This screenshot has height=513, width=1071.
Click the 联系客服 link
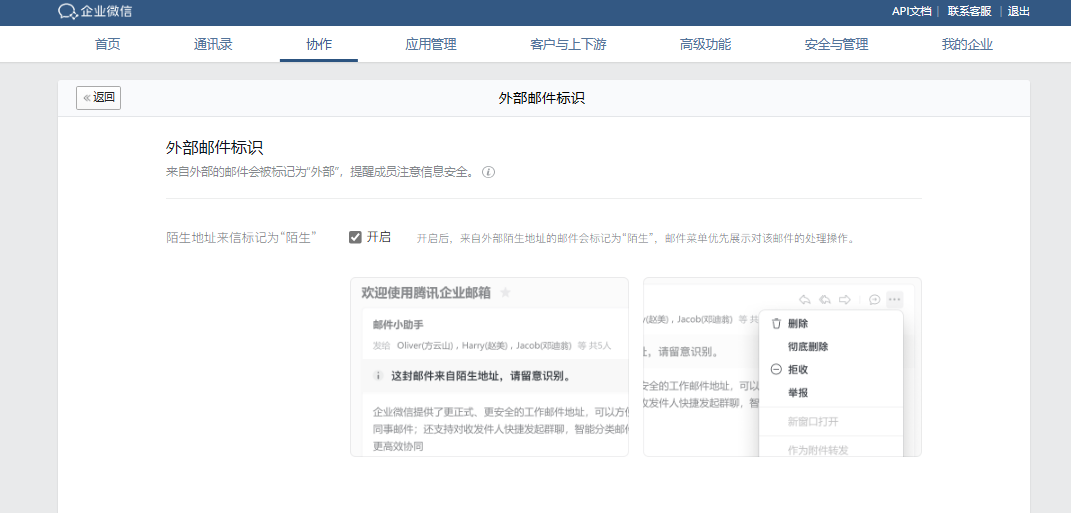click(x=969, y=11)
